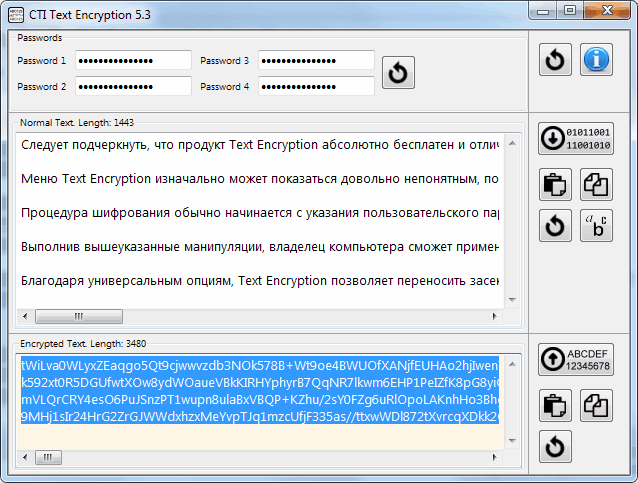
Task: Click the decrypt button labeled ABCDEF 12345678
Action: pos(576,359)
